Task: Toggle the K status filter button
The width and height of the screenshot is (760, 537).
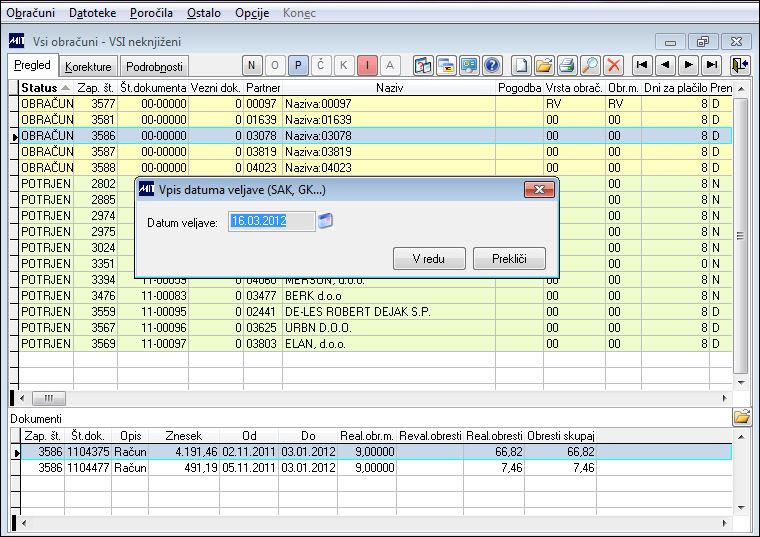Action: click(344, 65)
